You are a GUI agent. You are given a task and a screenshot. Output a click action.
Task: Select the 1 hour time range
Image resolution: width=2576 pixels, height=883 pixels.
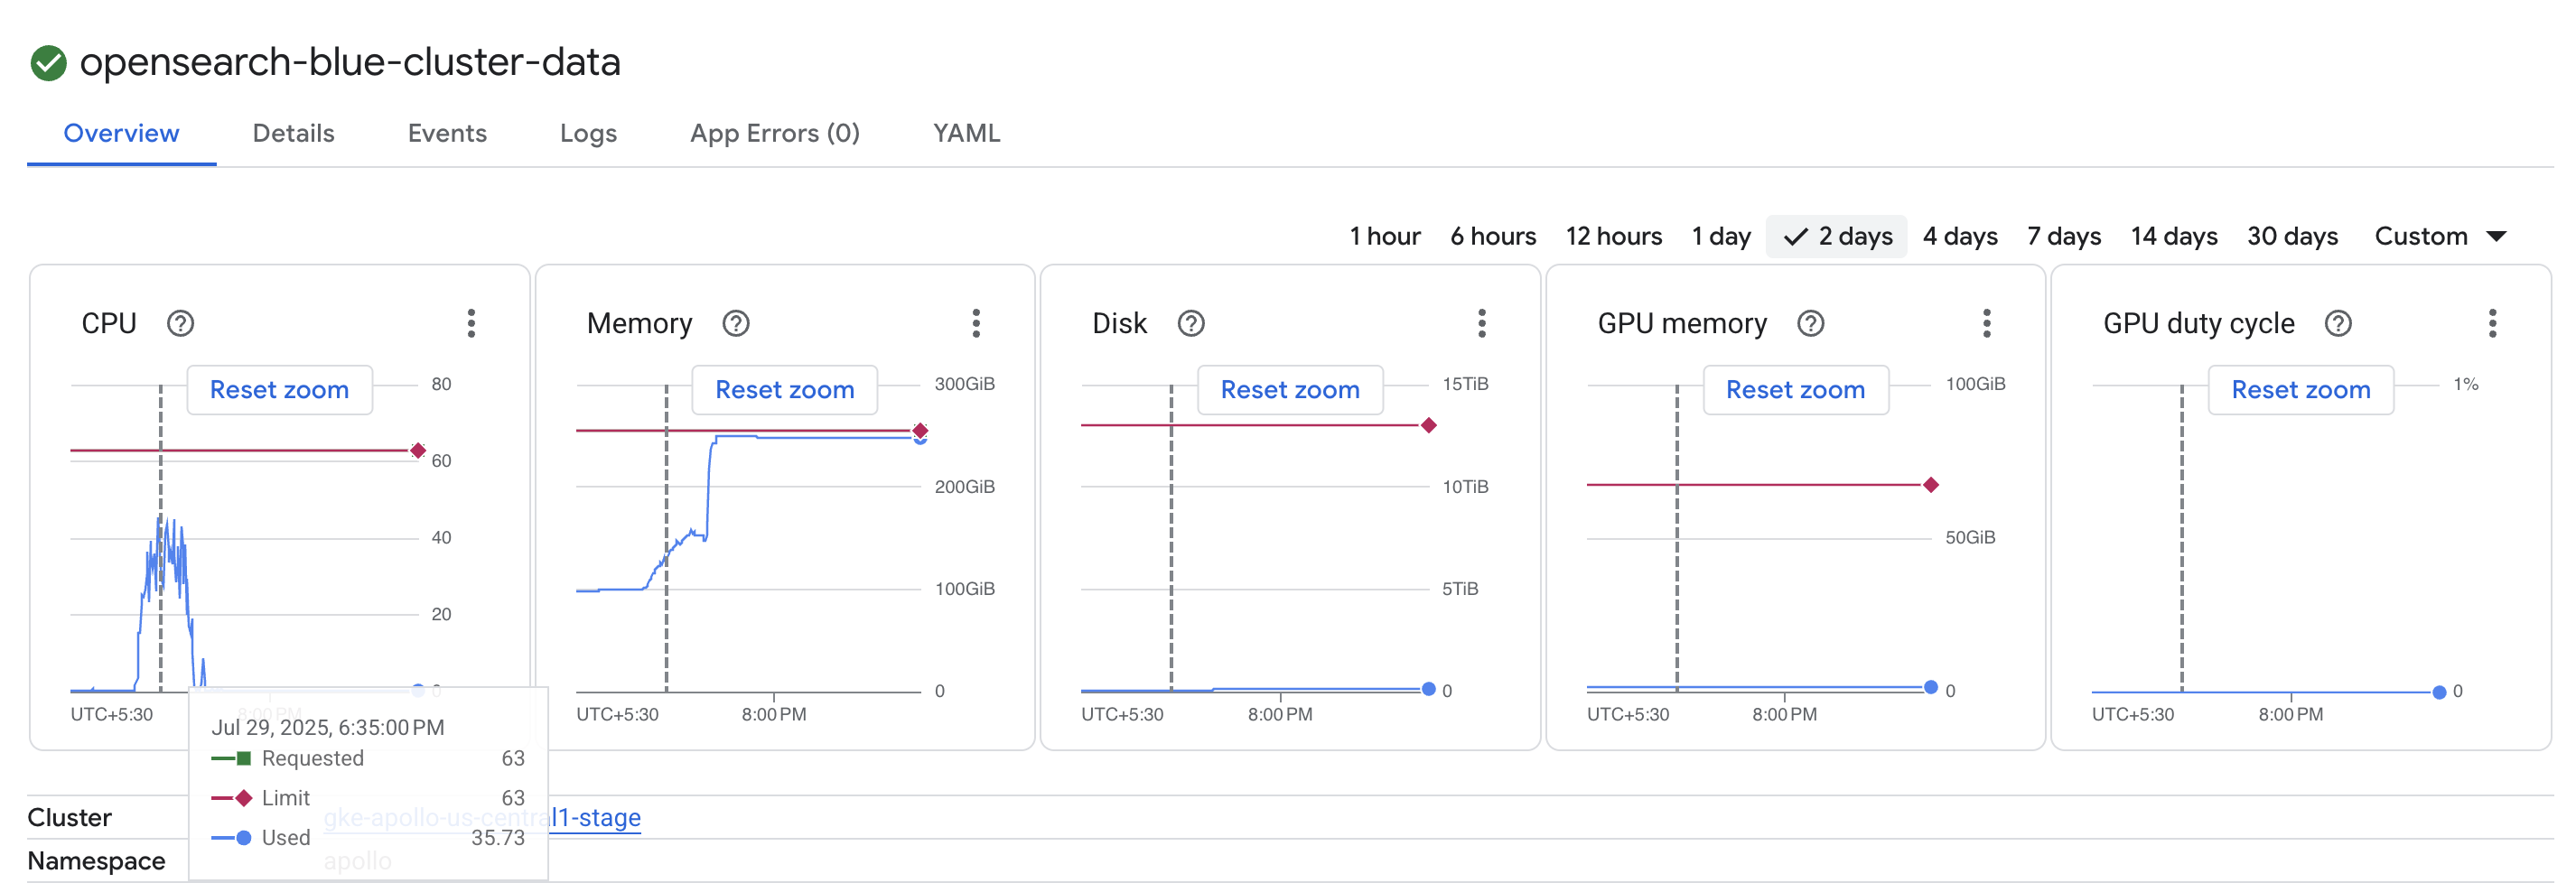1384,237
